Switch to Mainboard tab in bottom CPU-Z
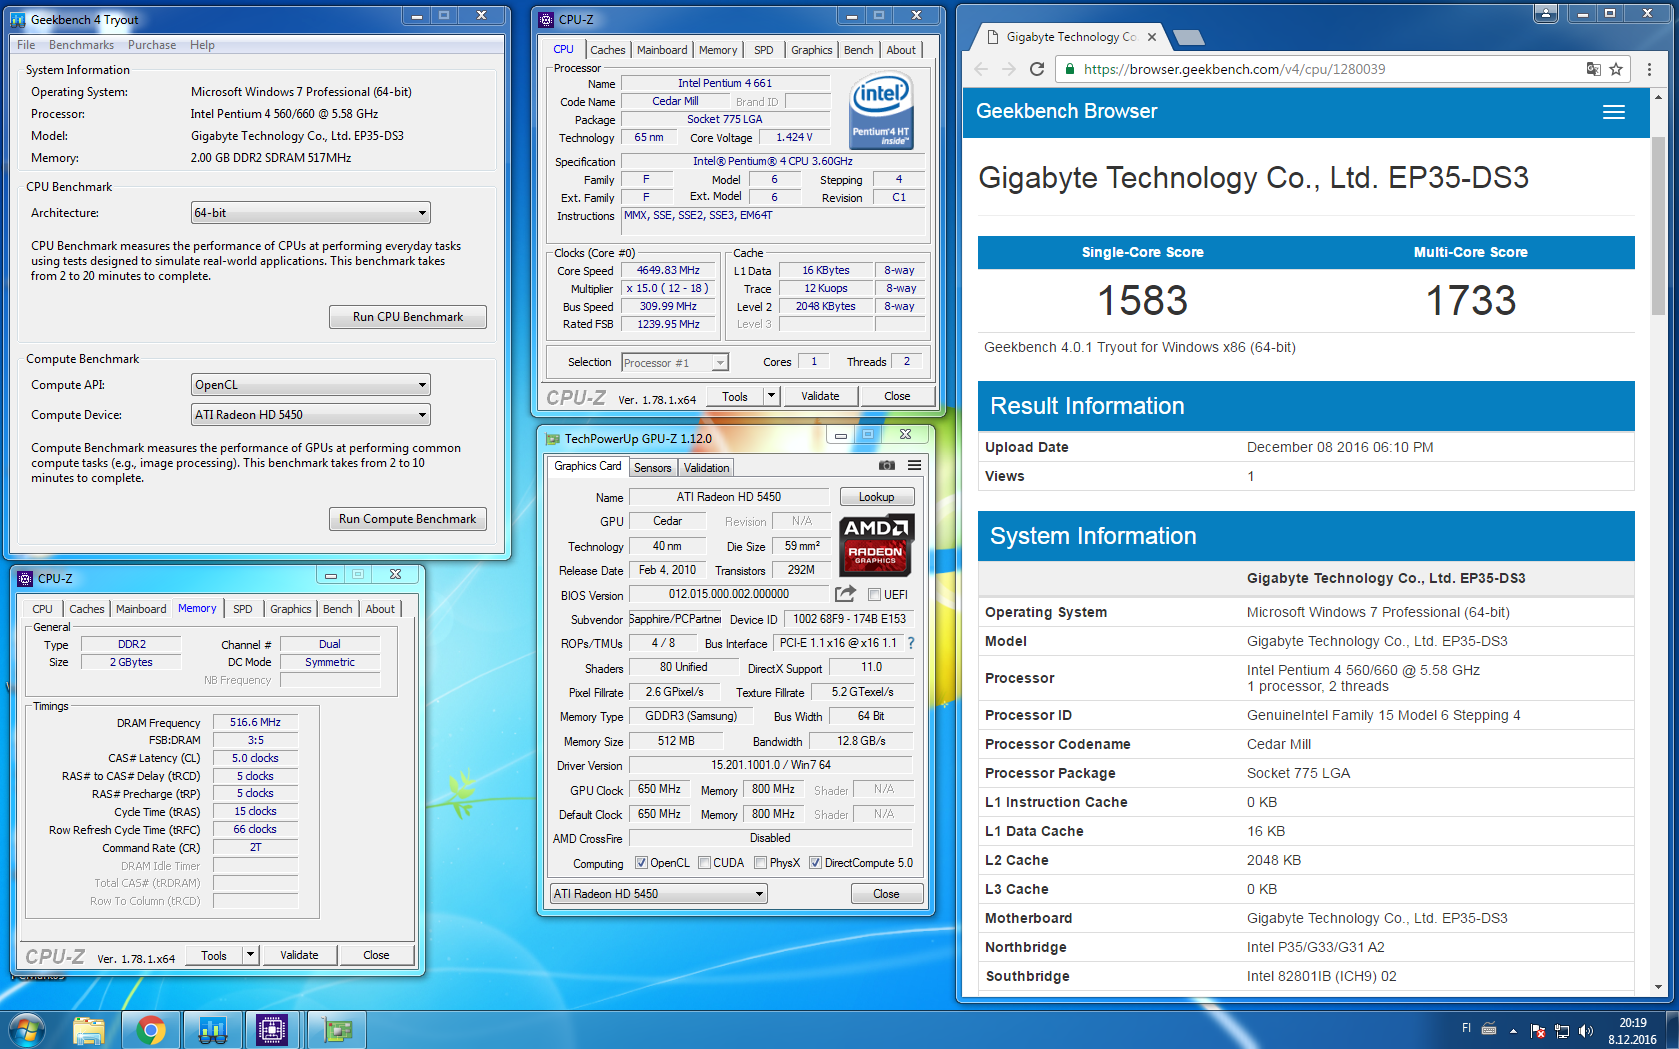The height and width of the screenshot is (1049, 1679). click(141, 609)
